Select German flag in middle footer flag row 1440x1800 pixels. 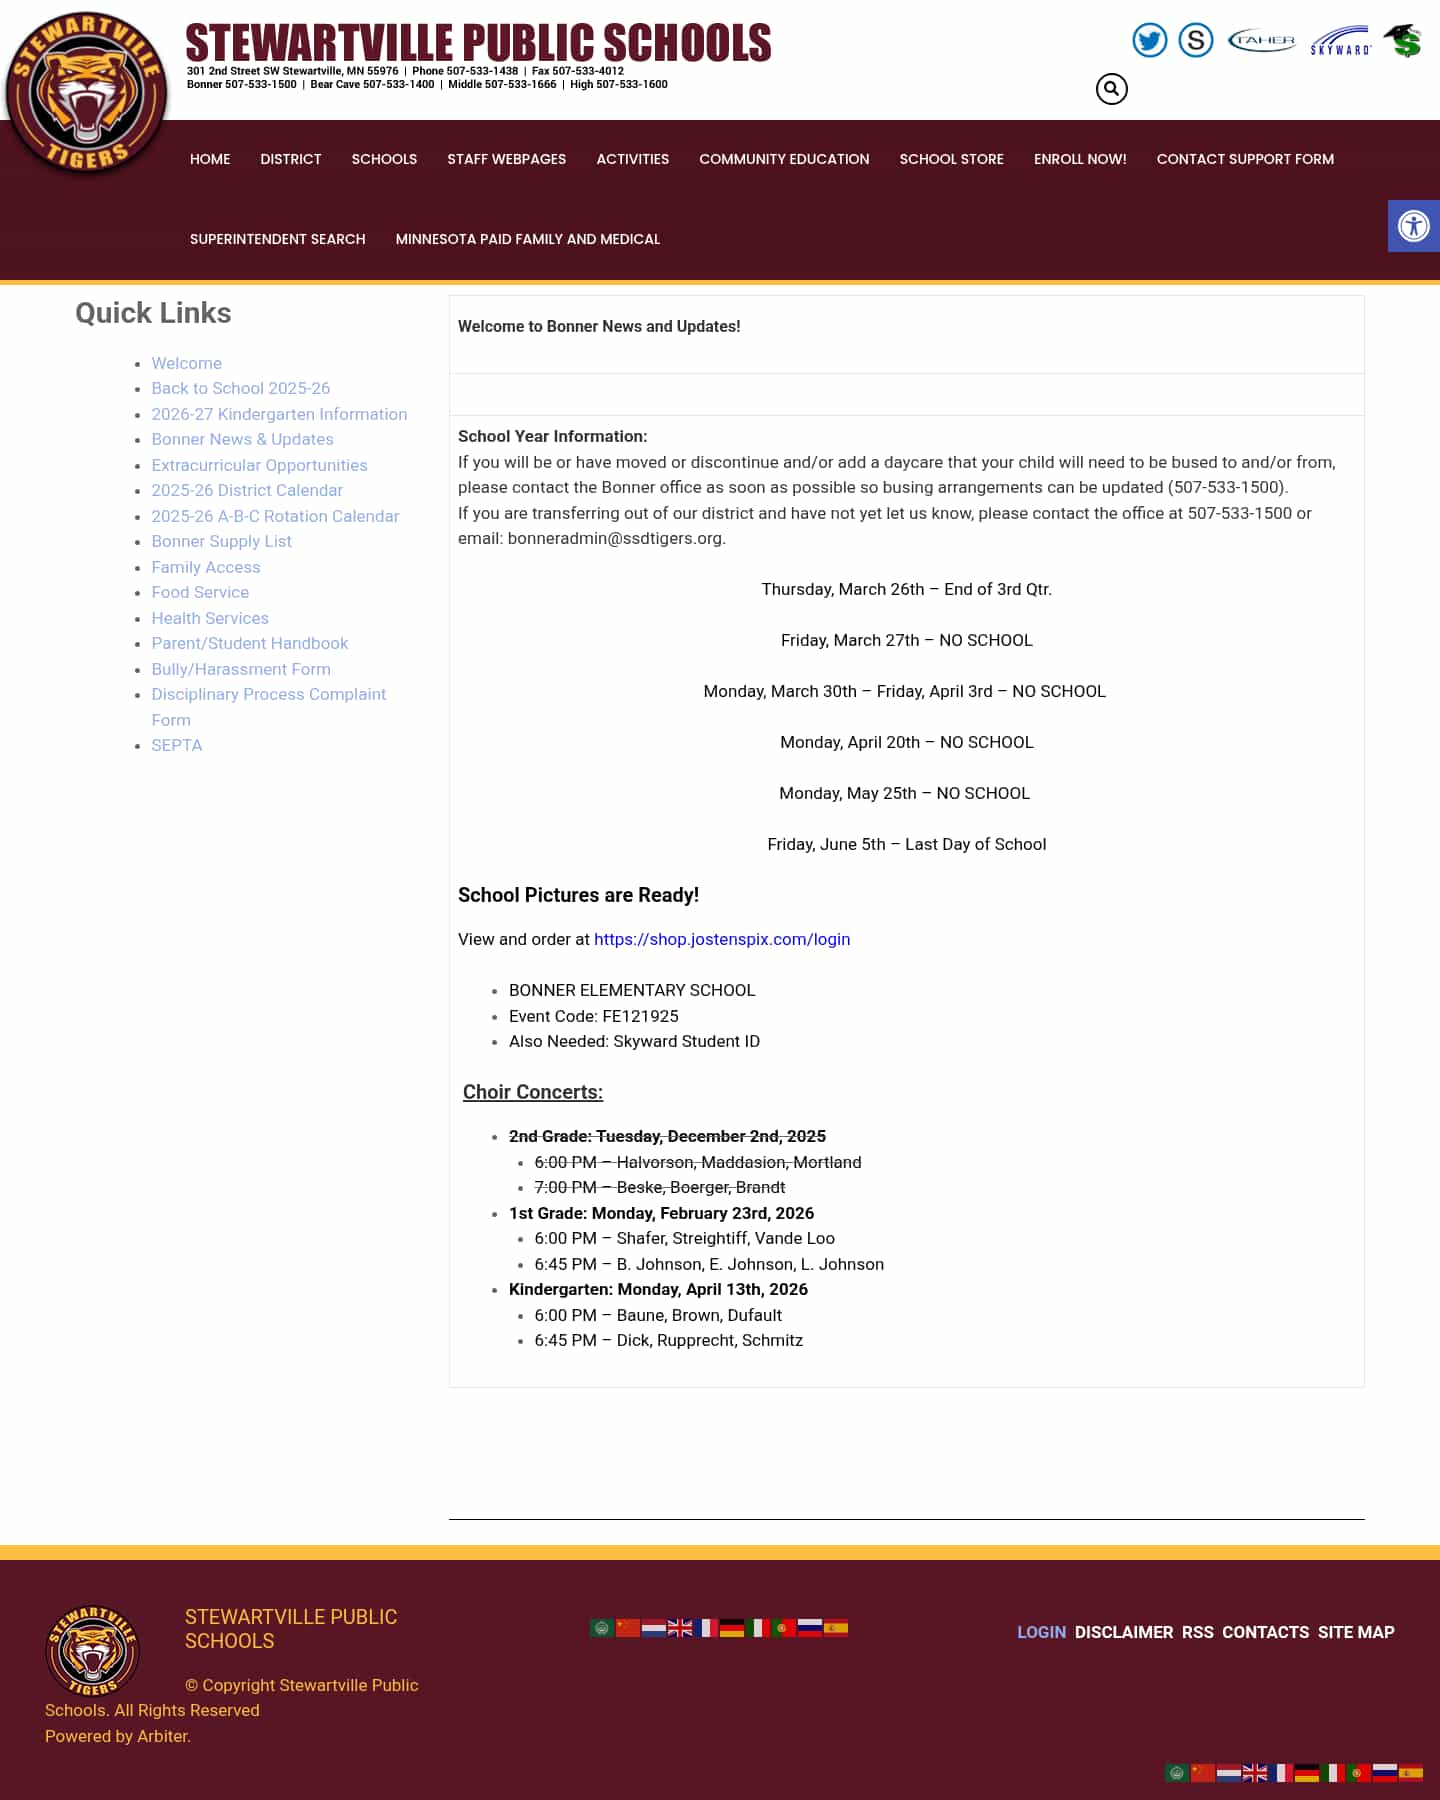(732, 1628)
